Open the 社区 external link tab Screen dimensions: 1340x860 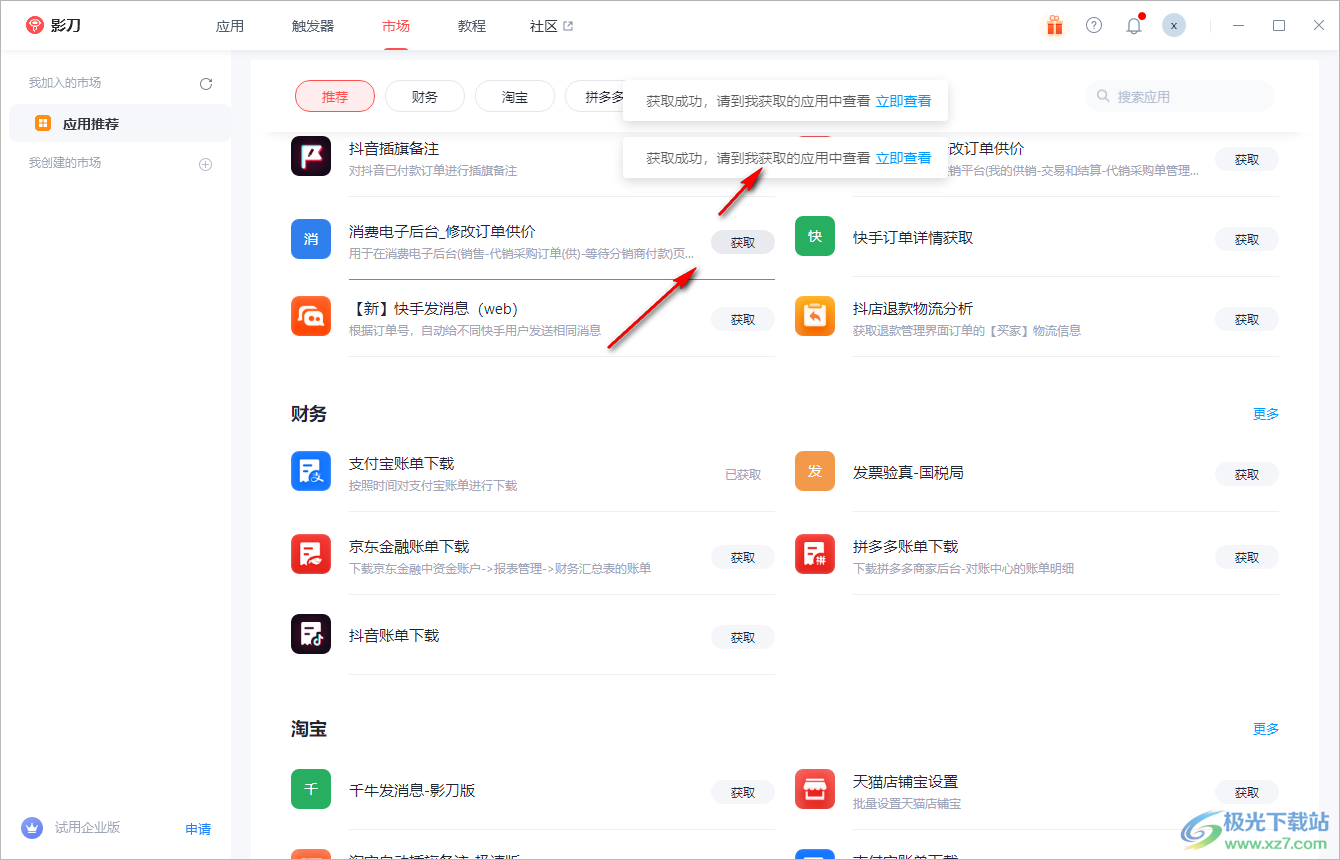click(551, 26)
